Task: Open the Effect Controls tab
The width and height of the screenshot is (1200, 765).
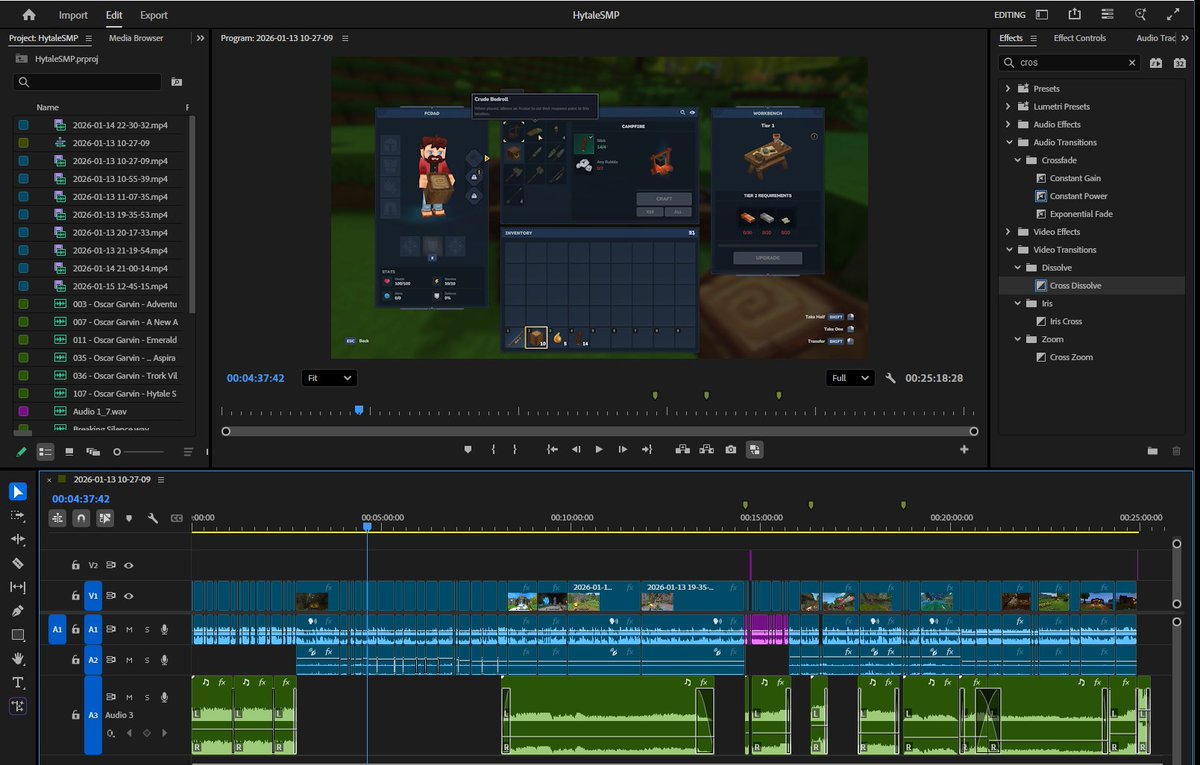Action: click(x=1080, y=38)
